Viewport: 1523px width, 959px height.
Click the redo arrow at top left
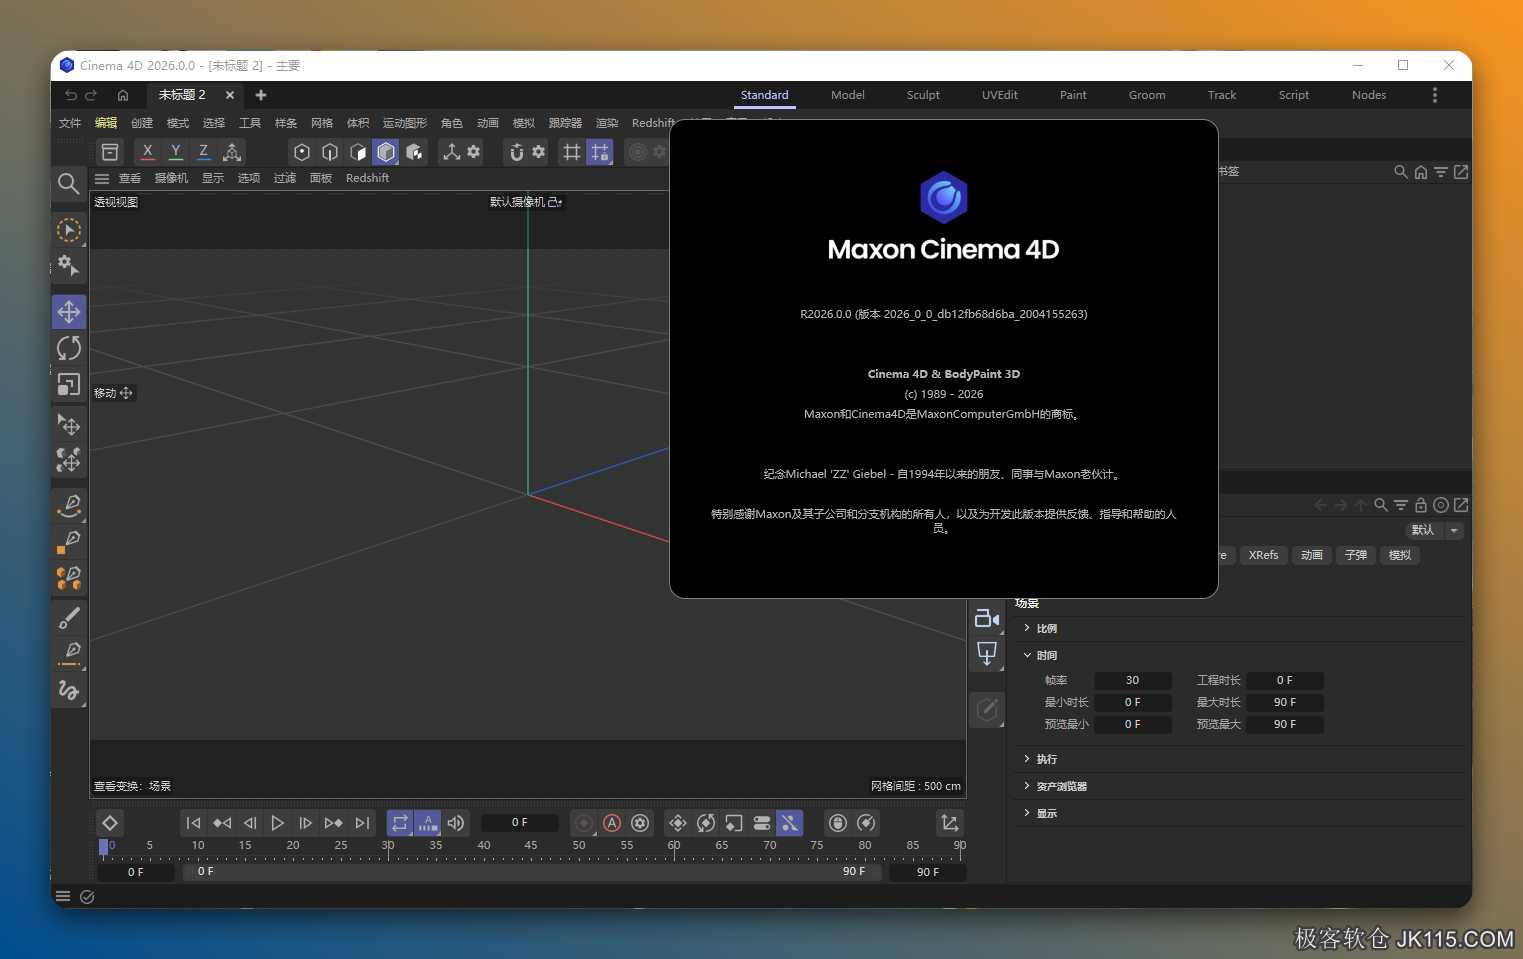click(91, 95)
